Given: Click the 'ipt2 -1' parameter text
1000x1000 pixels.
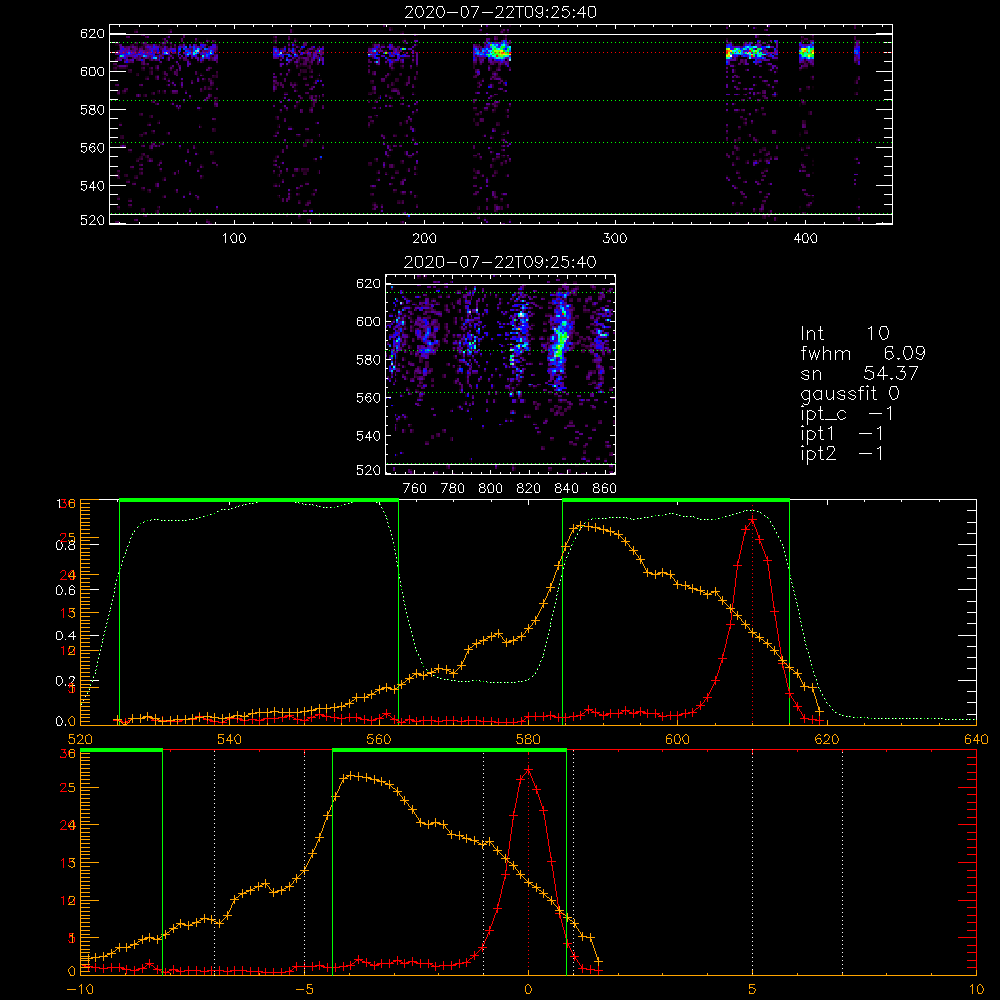Looking at the screenshot, I should pos(842,453).
